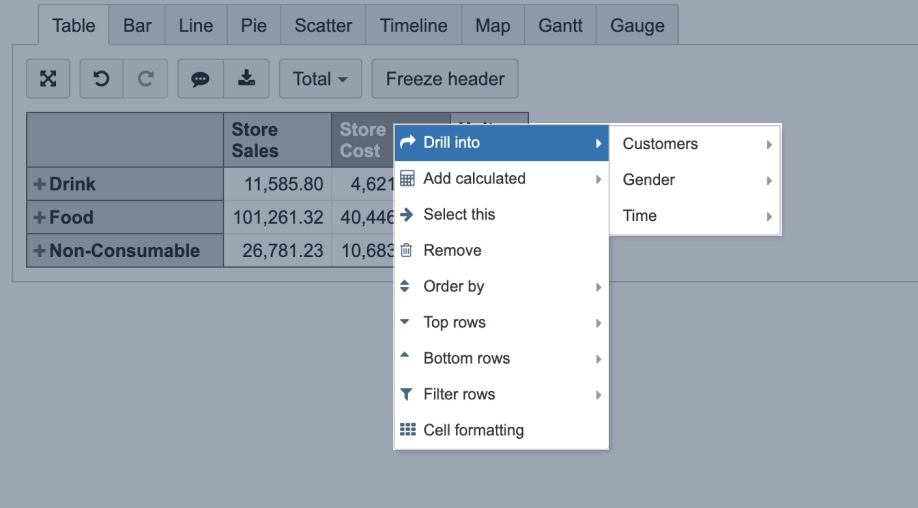Open the Total dropdown

pos(320,79)
